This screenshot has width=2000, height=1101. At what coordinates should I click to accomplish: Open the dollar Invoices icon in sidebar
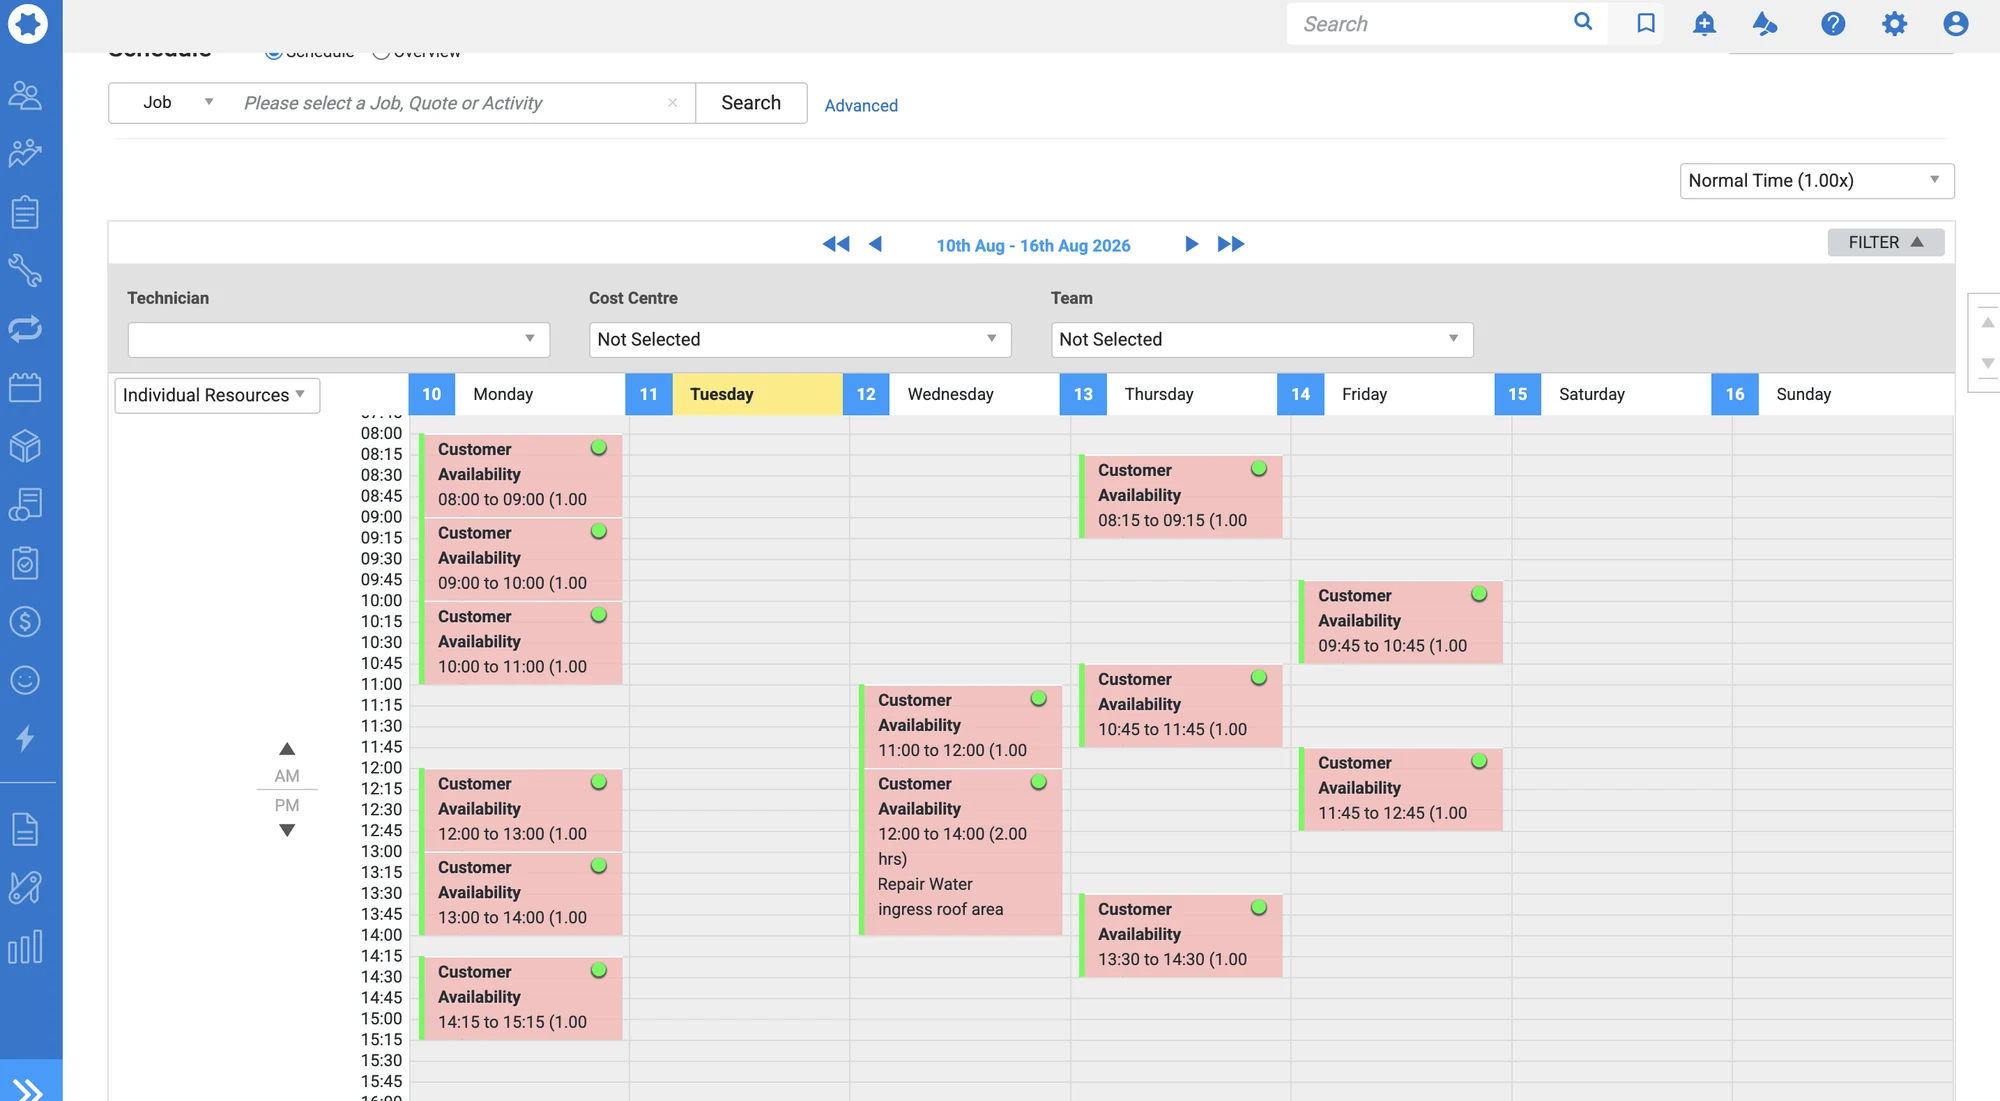tap(25, 622)
